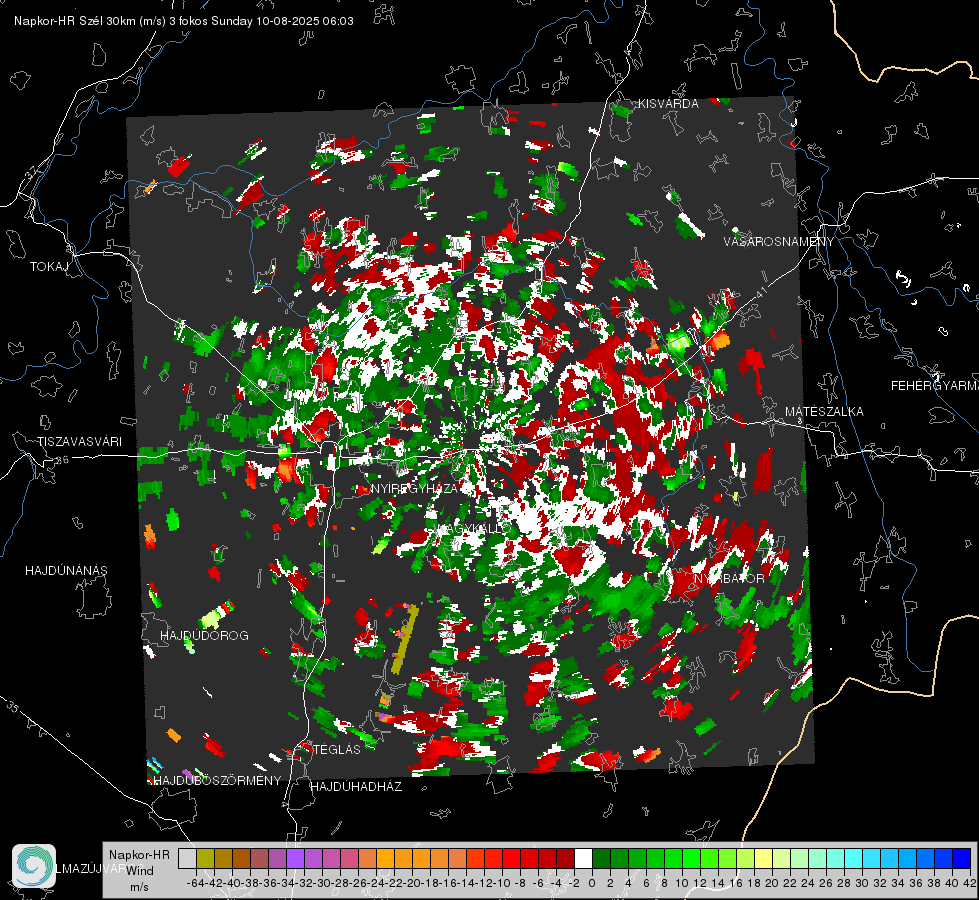Viewport: 979px width, 900px height.
Task: Click the radar title 'Napkor-HR Szél 30km' text
Action: (x=77, y=21)
